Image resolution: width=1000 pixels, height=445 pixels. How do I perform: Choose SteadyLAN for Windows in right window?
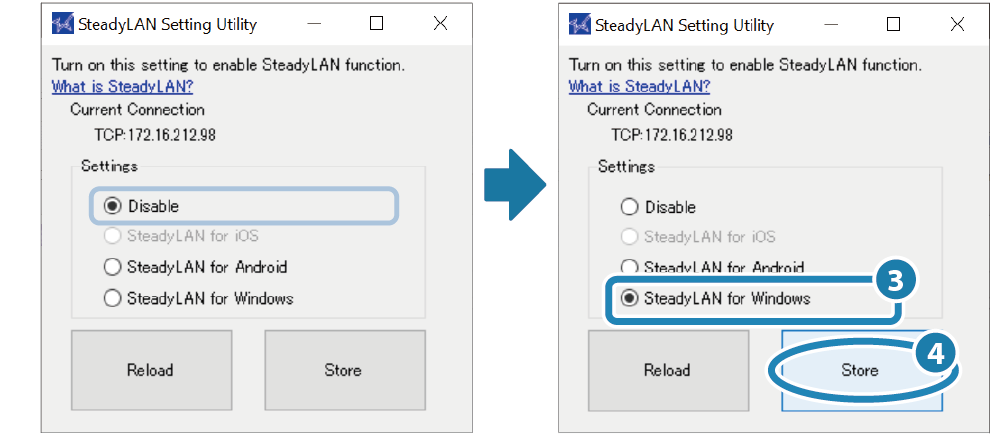tap(629, 298)
